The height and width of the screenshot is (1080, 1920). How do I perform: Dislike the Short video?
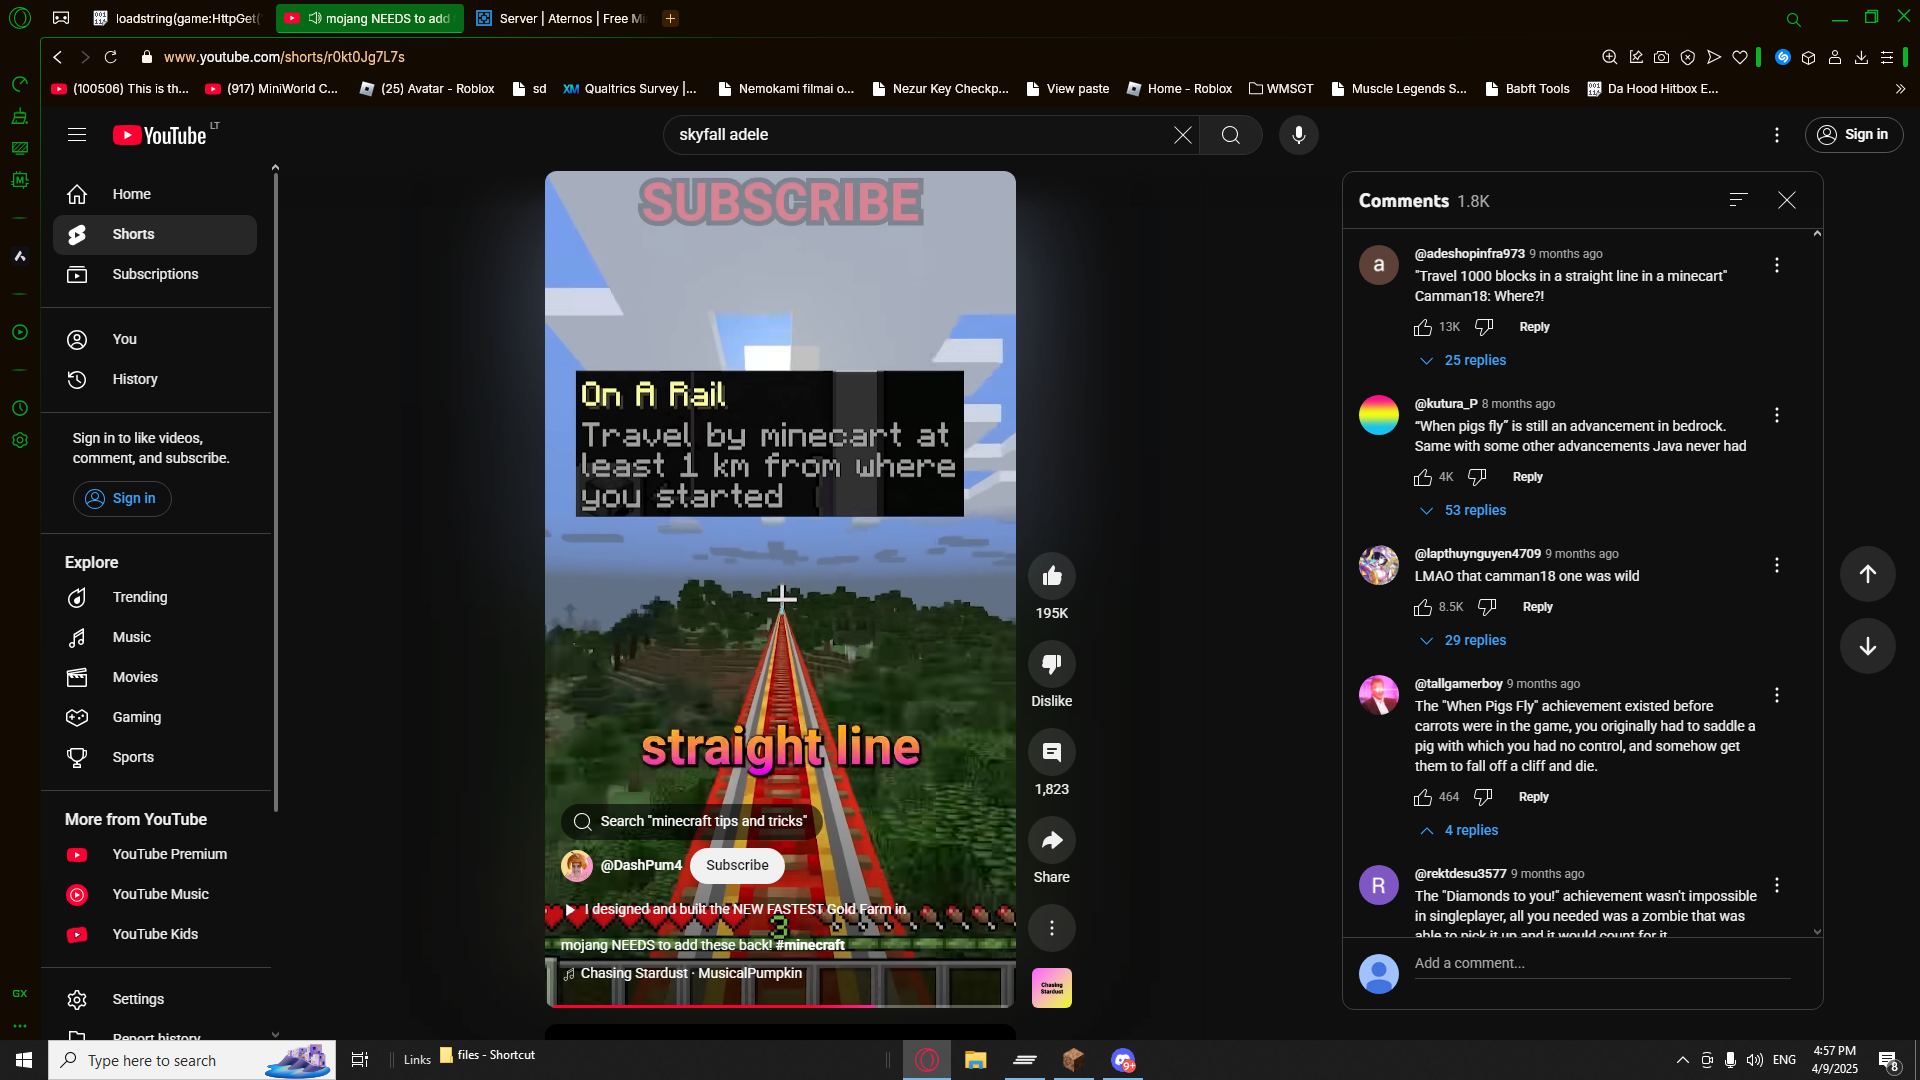click(x=1052, y=664)
